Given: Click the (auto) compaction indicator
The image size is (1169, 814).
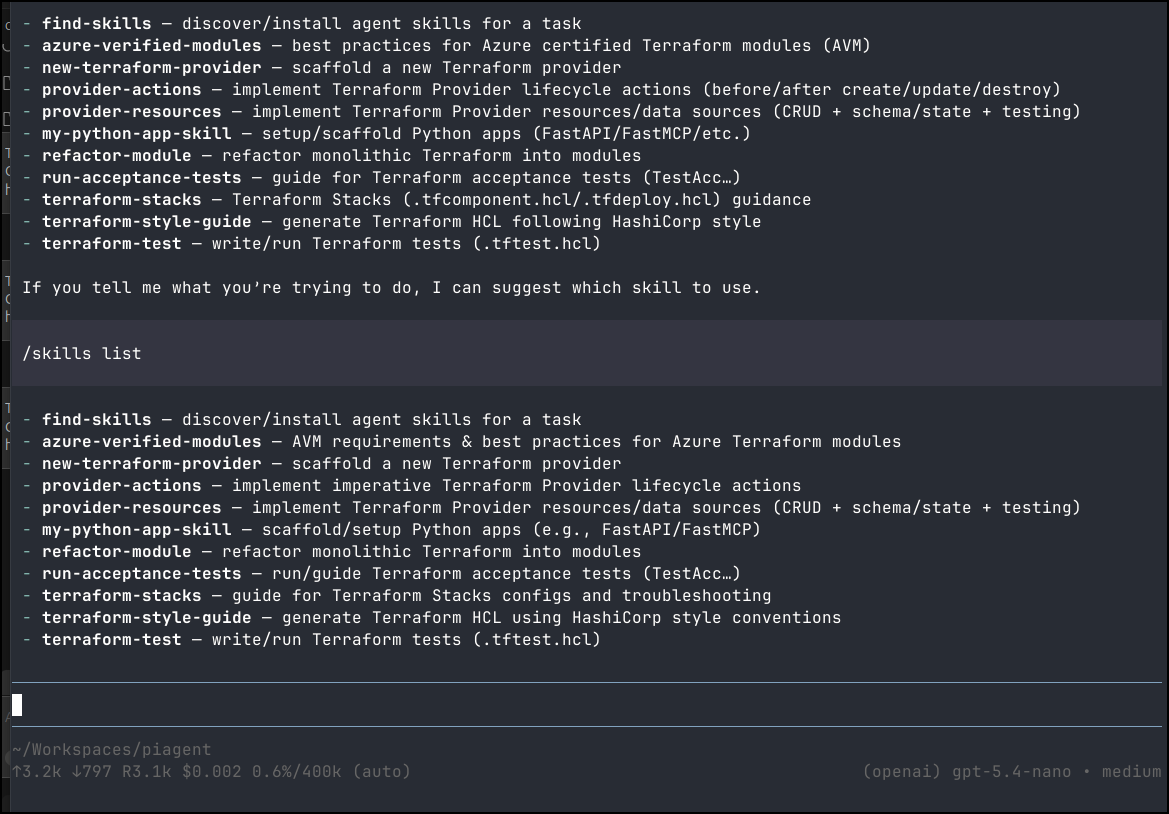Looking at the screenshot, I should pyautogui.click(x=382, y=772).
